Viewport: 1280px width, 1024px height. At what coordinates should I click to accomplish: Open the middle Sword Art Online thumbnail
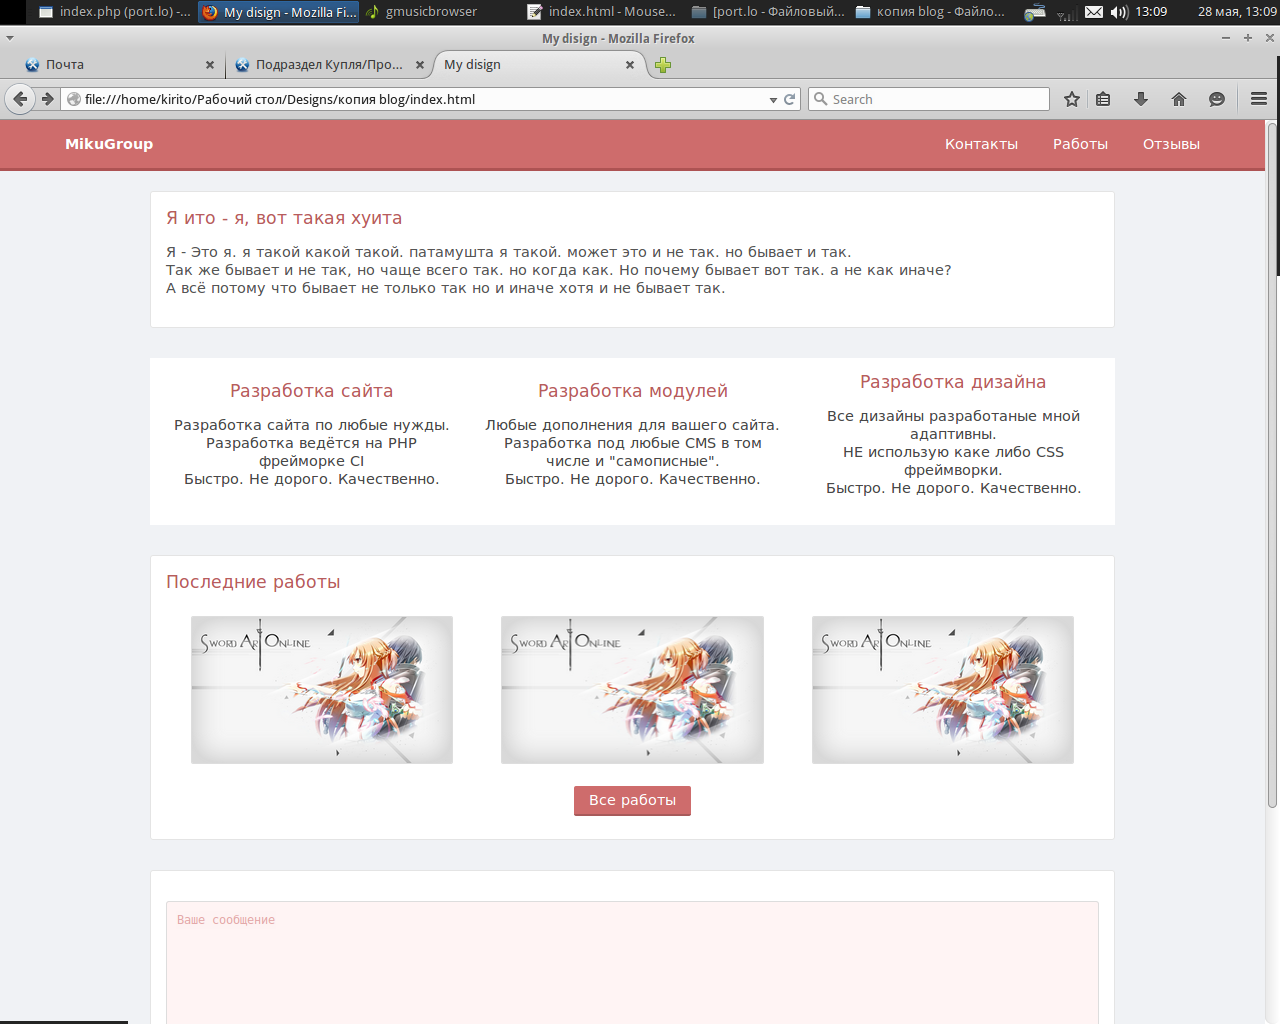click(x=632, y=690)
